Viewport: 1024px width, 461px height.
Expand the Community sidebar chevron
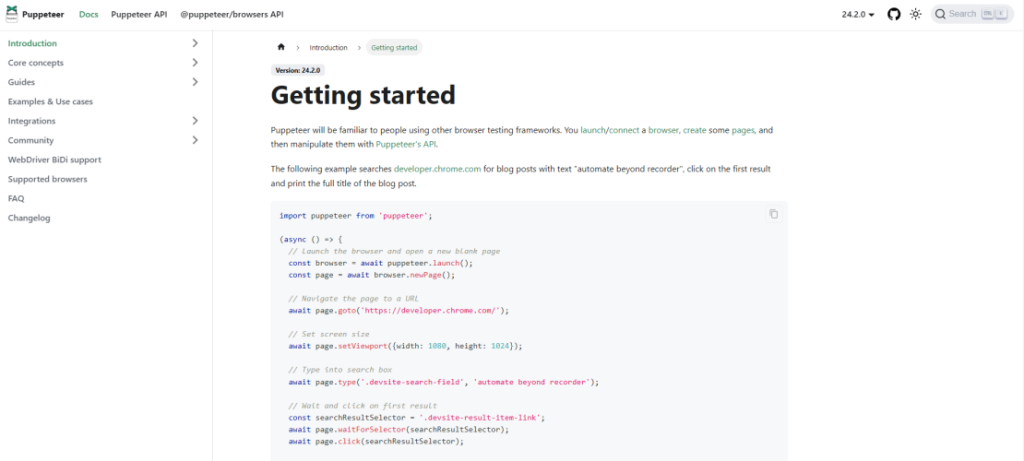(195, 140)
